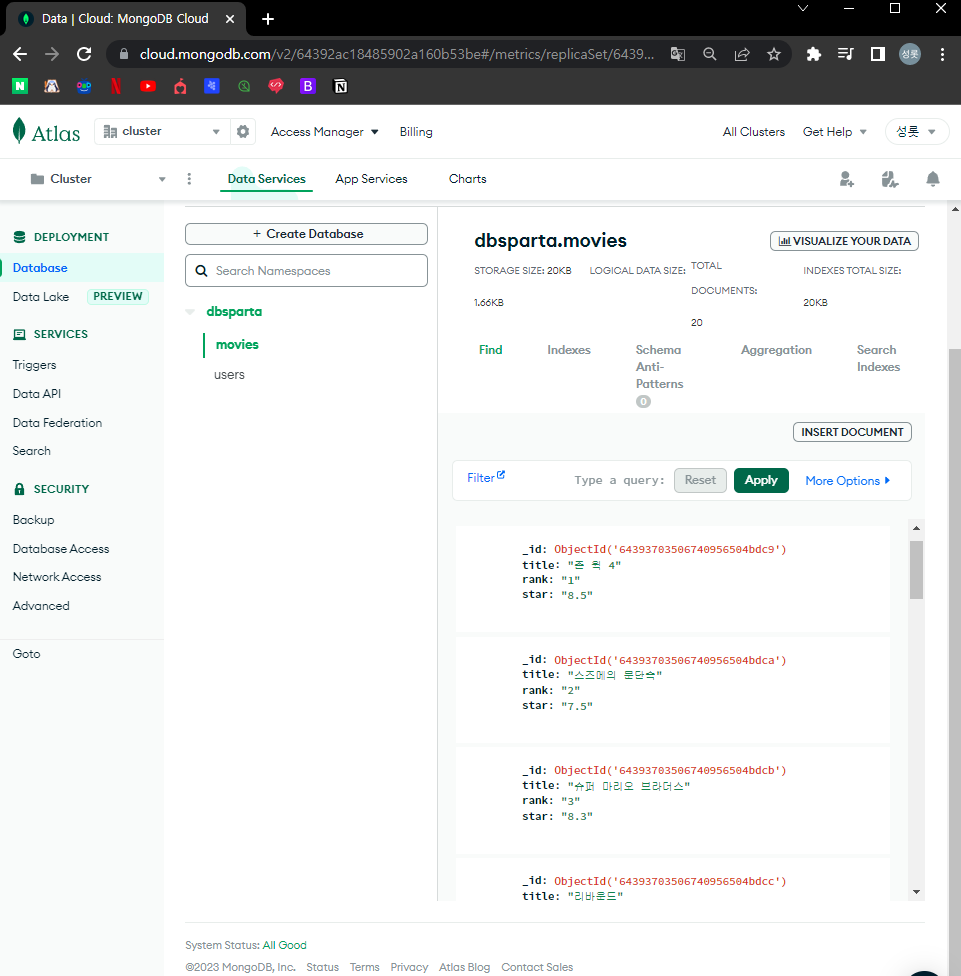Viewport: 961px width, 976px height.
Task: Click the query input field
Action: 620,481
